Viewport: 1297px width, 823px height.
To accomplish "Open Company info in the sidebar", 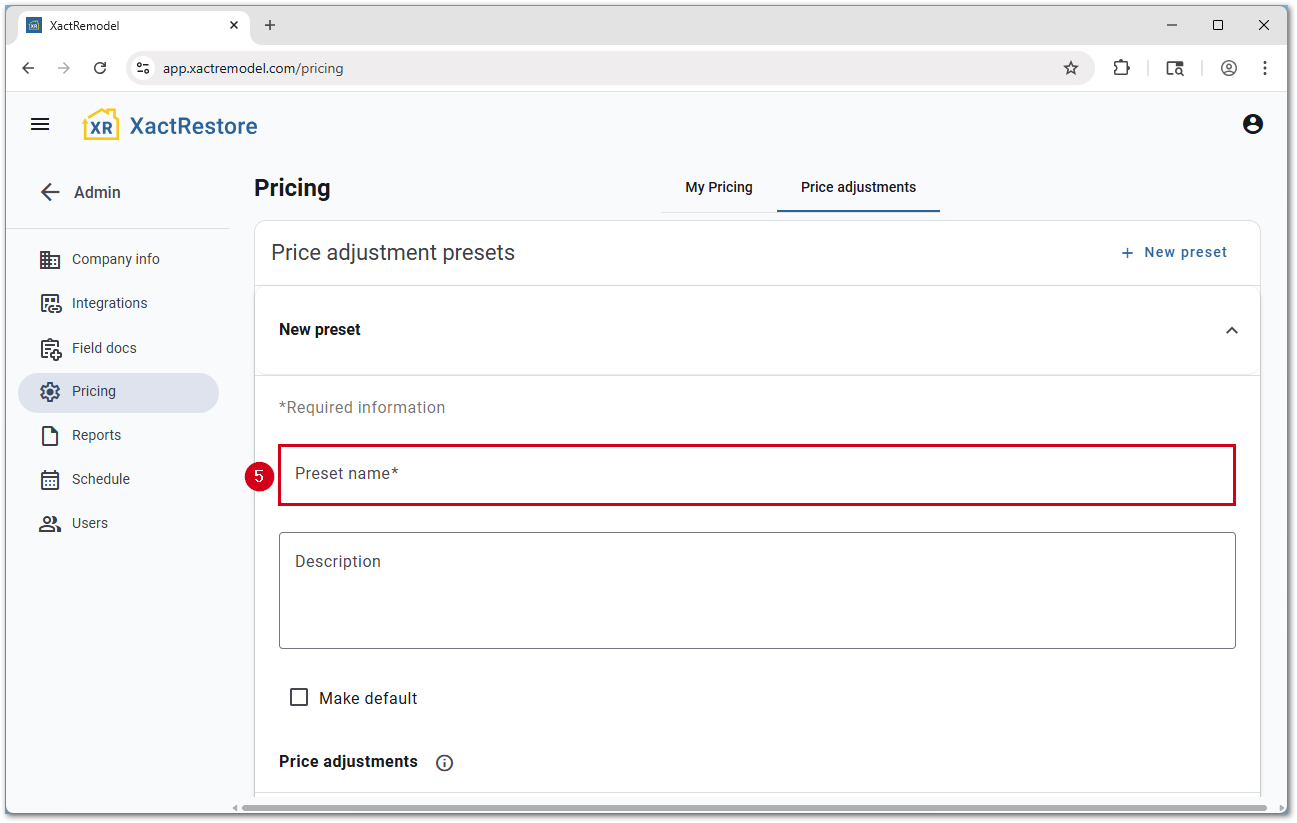I will 115,259.
